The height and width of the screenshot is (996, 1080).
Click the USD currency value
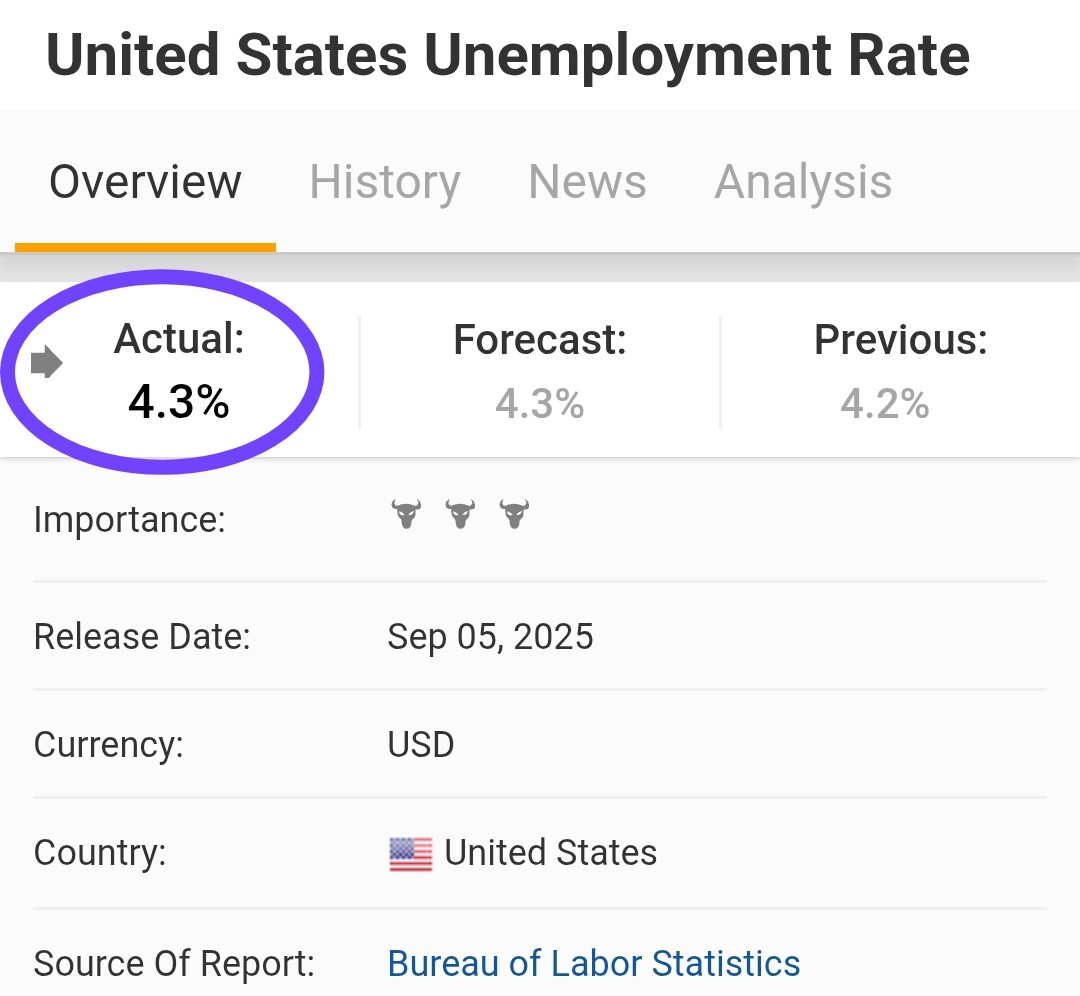(421, 745)
